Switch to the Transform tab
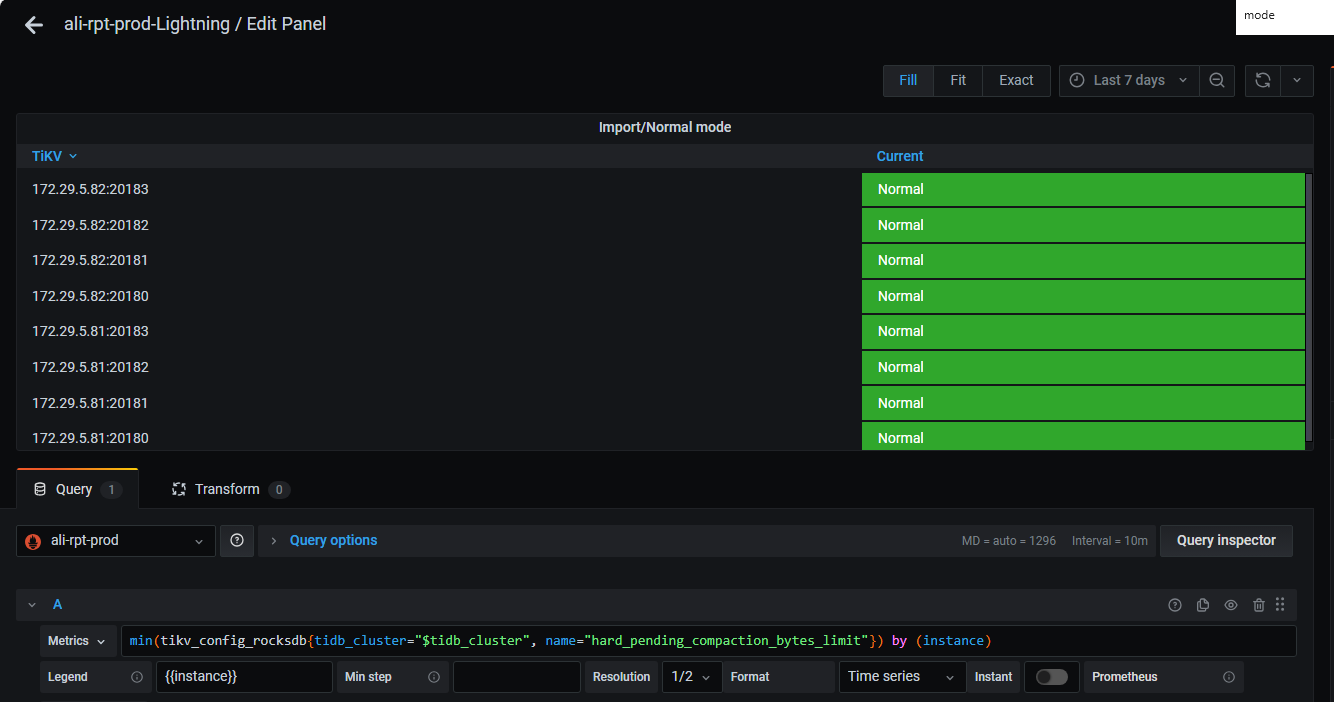This screenshot has height=702, width=1334. (x=230, y=489)
